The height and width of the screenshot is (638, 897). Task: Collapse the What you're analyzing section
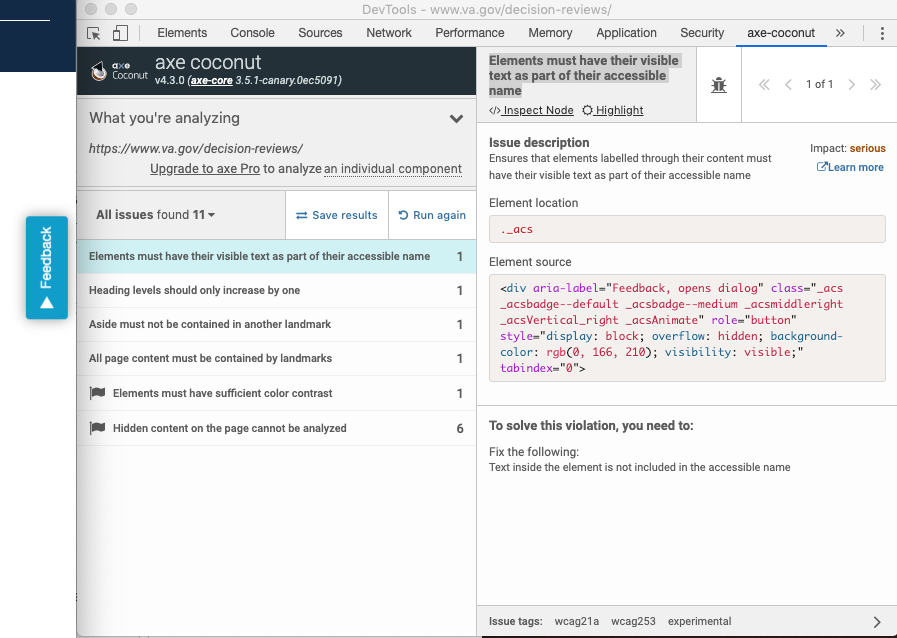[x=456, y=118]
